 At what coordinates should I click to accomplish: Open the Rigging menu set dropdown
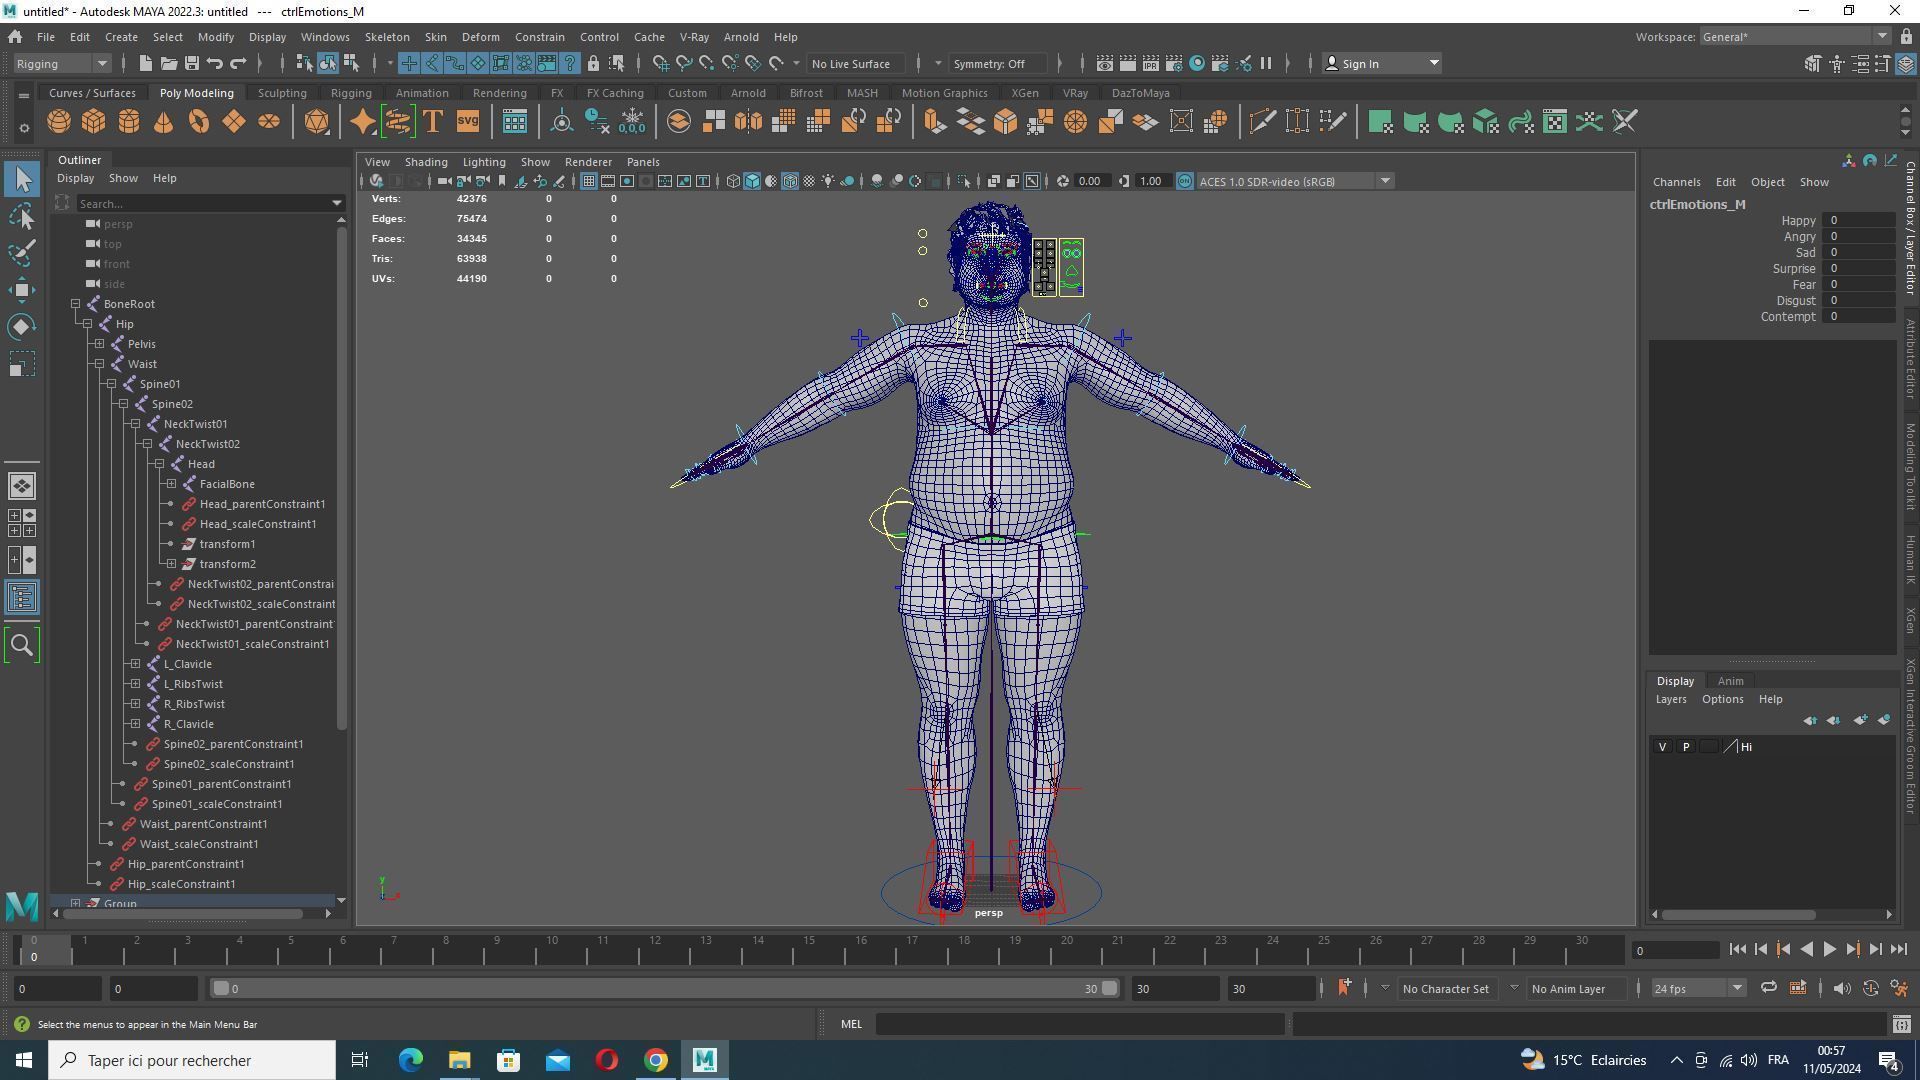pyautogui.click(x=61, y=63)
